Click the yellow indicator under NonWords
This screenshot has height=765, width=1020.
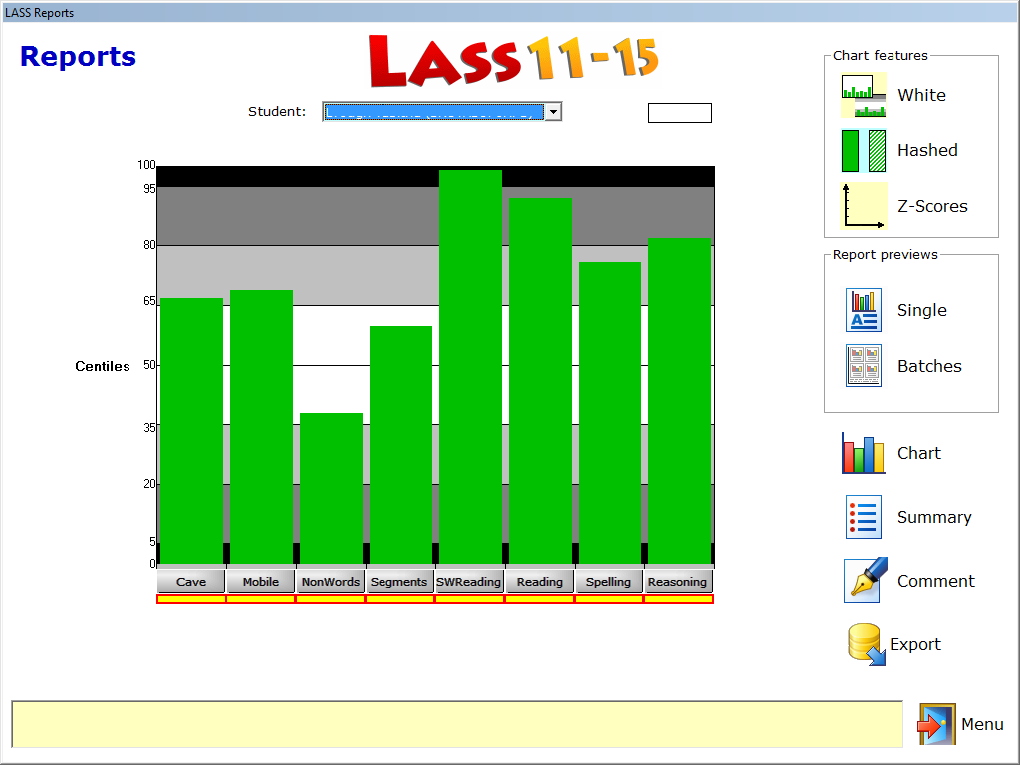(330, 599)
